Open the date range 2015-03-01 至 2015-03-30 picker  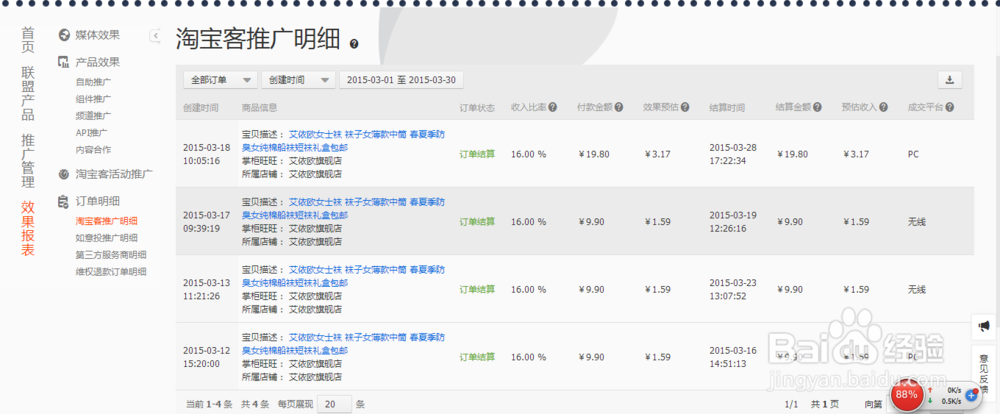pyautogui.click(x=401, y=80)
